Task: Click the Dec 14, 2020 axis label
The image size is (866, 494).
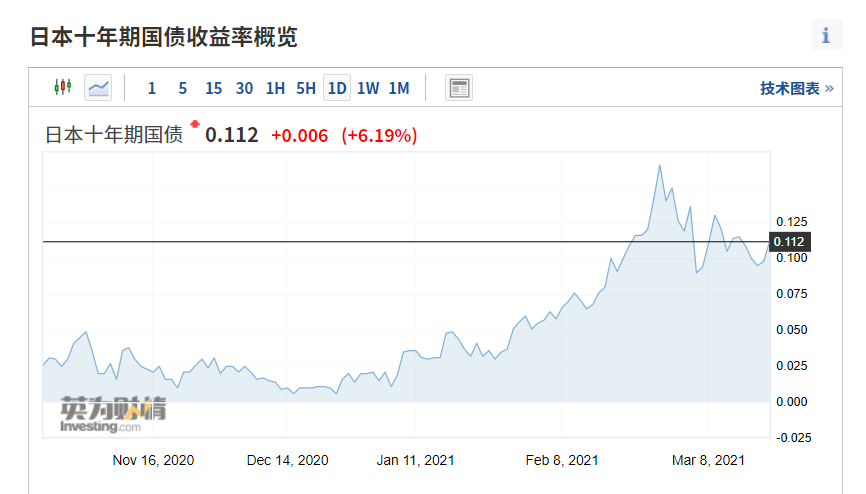Action: 287,460
